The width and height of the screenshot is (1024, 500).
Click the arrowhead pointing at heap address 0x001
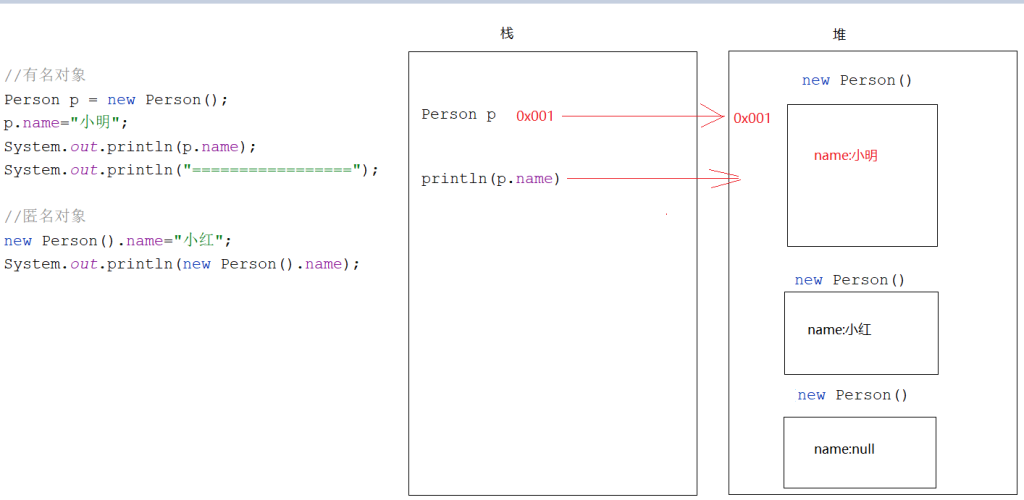coord(714,116)
